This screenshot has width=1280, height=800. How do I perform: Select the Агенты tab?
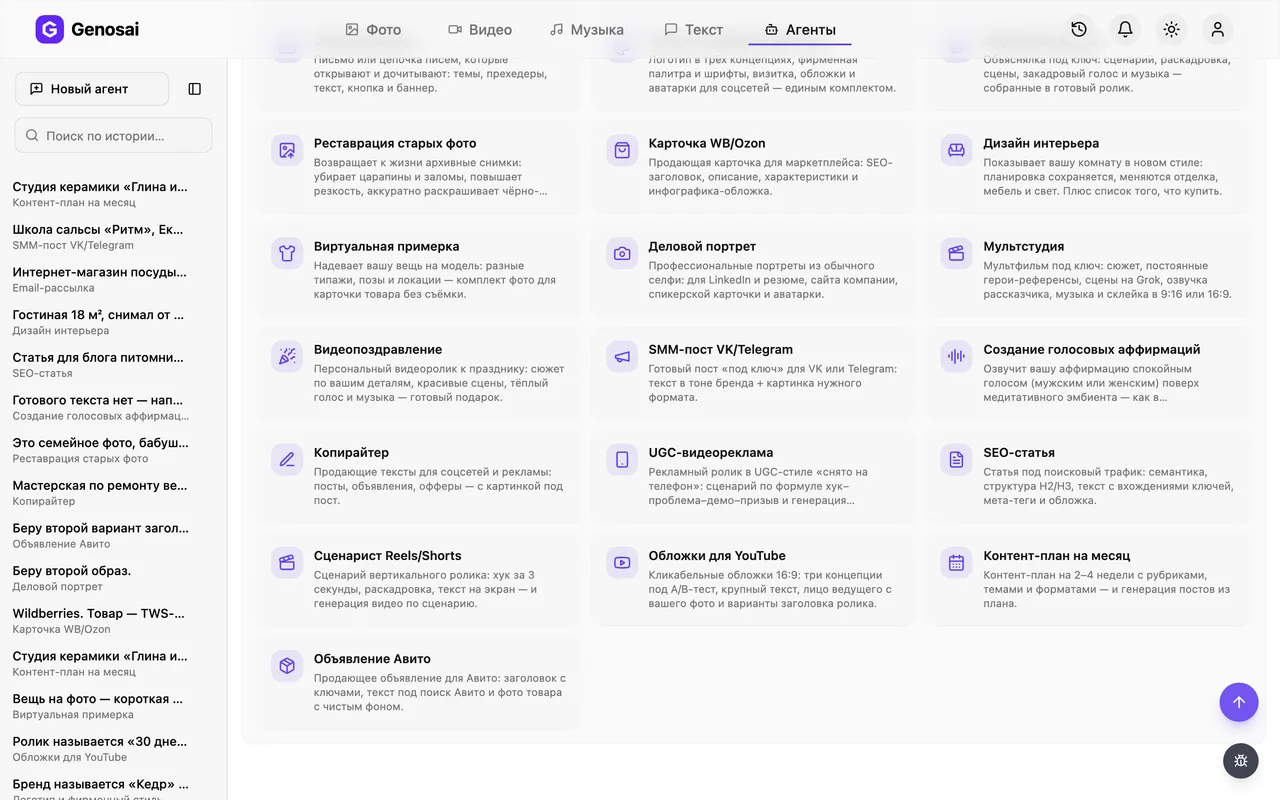pyautogui.click(x=800, y=29)
